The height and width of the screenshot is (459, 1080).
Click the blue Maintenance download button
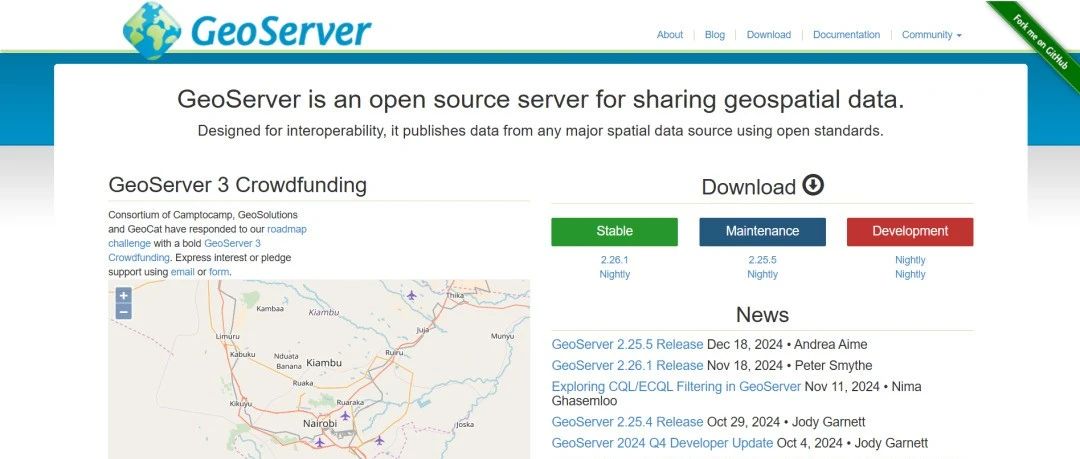coord(762,232)
